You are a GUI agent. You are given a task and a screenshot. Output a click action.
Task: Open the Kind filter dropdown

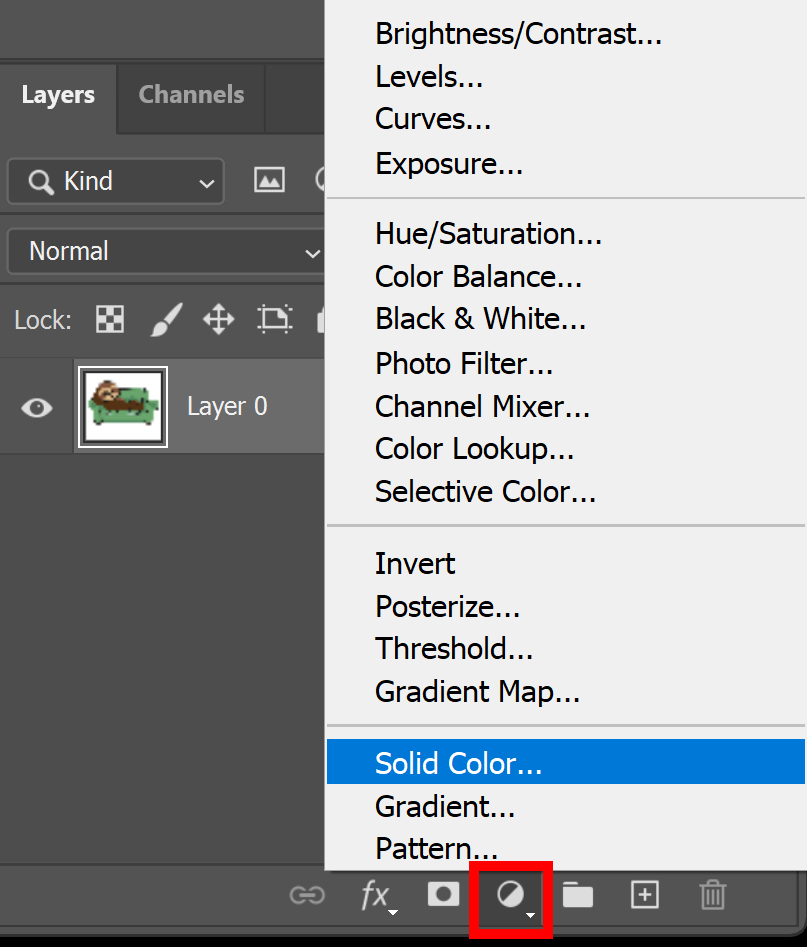tap(116, 181)
